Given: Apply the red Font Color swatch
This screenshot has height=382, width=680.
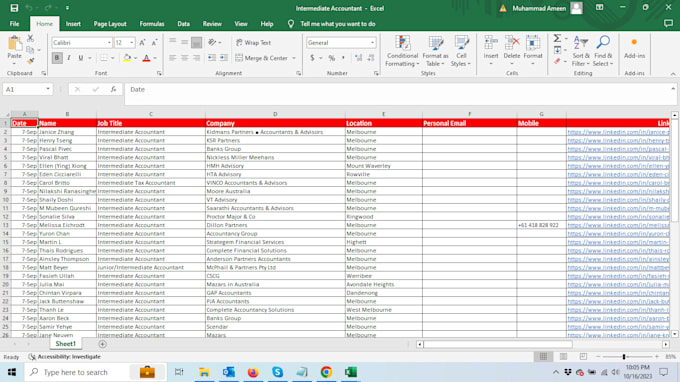Looking at the screenshot, I should pyautogui.click(x=147, y=58).
